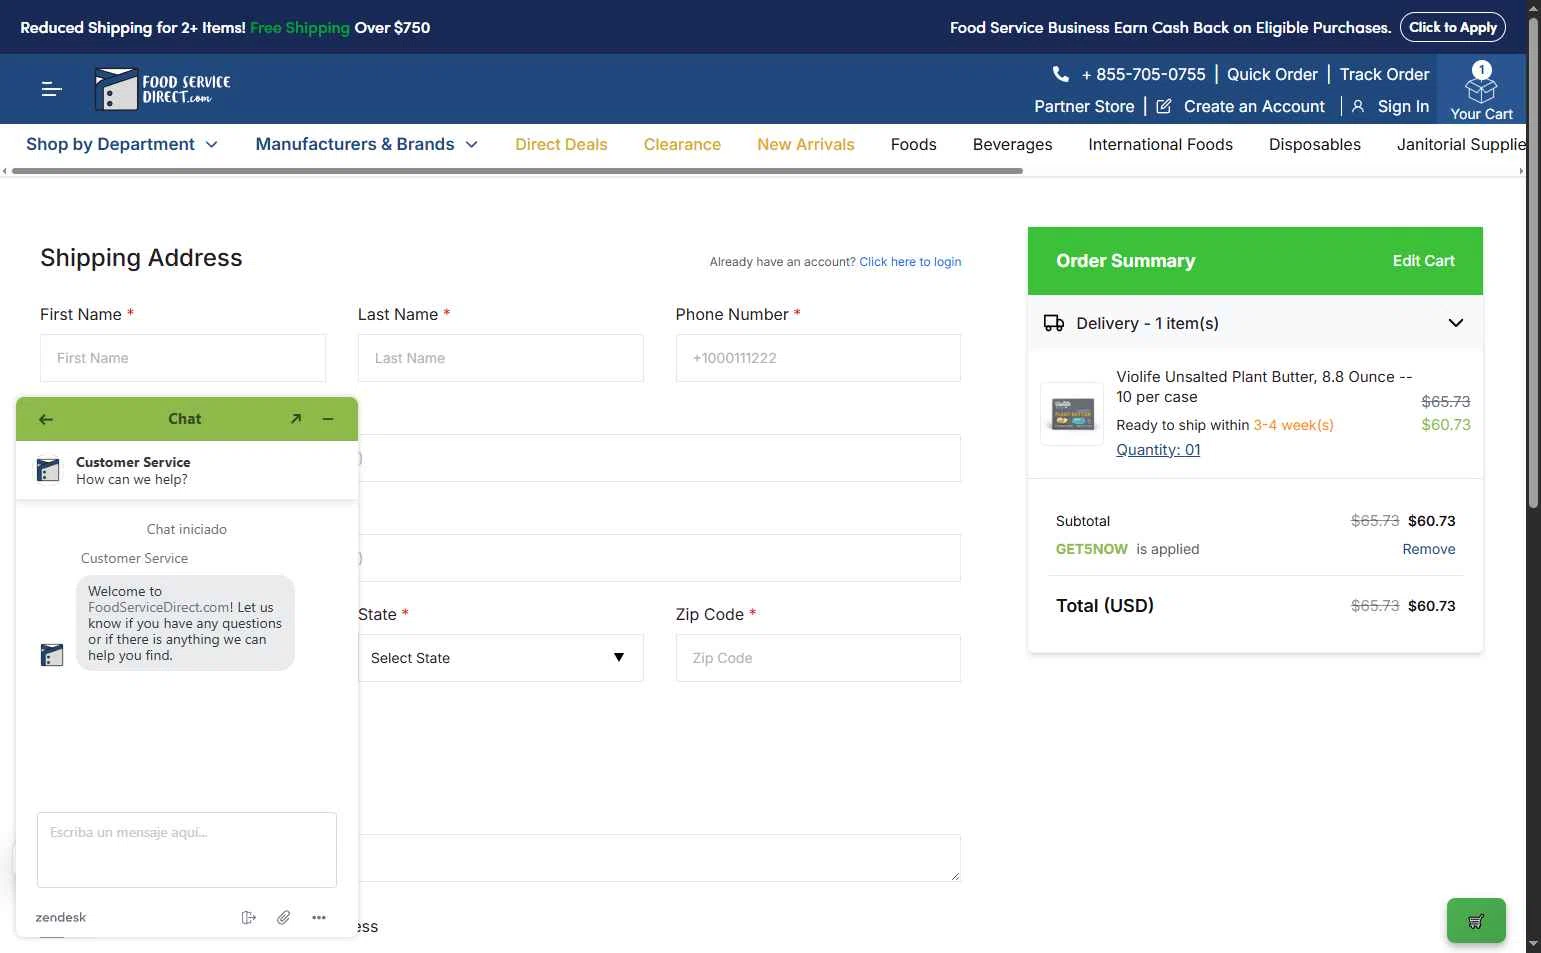The image size is (1541, 953).
Task: Click the chat message text box
Action: click(x=187, y=850)
